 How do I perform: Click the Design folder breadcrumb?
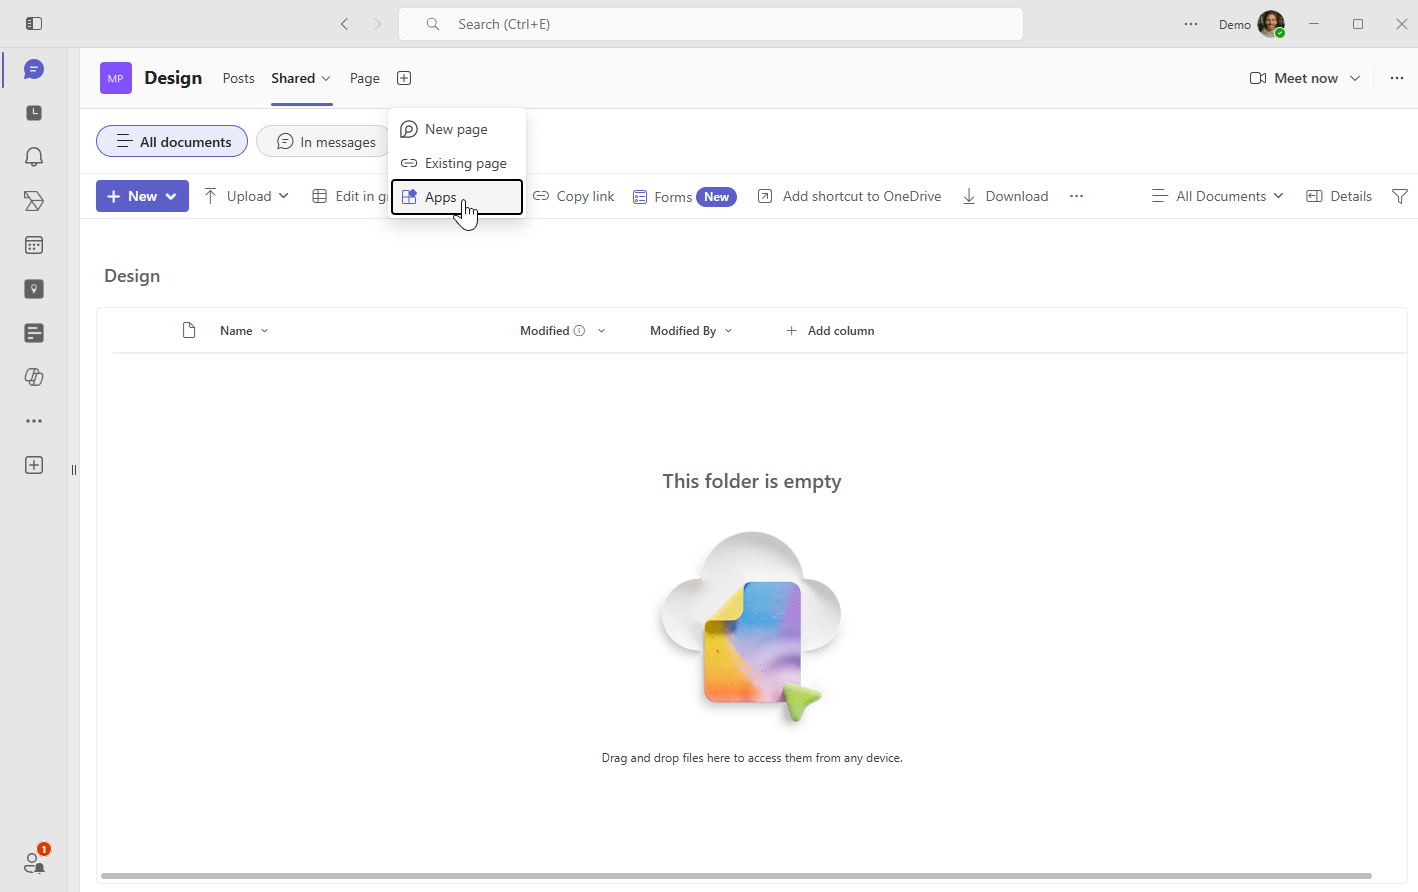click(x=132, y=276)
